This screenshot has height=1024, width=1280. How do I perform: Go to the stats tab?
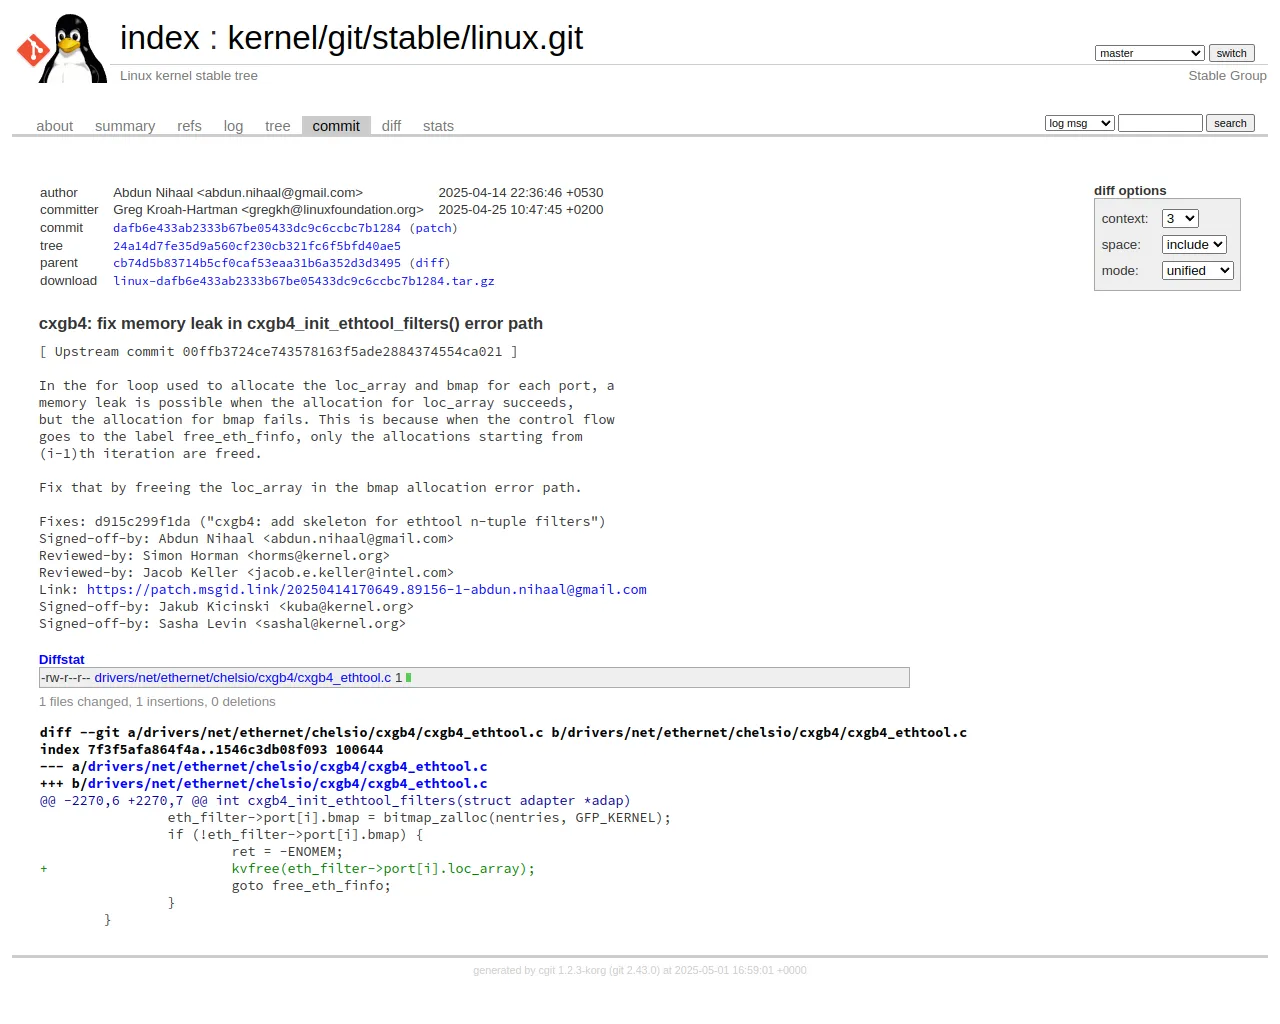pyautogui.click(x=438, y=126)
